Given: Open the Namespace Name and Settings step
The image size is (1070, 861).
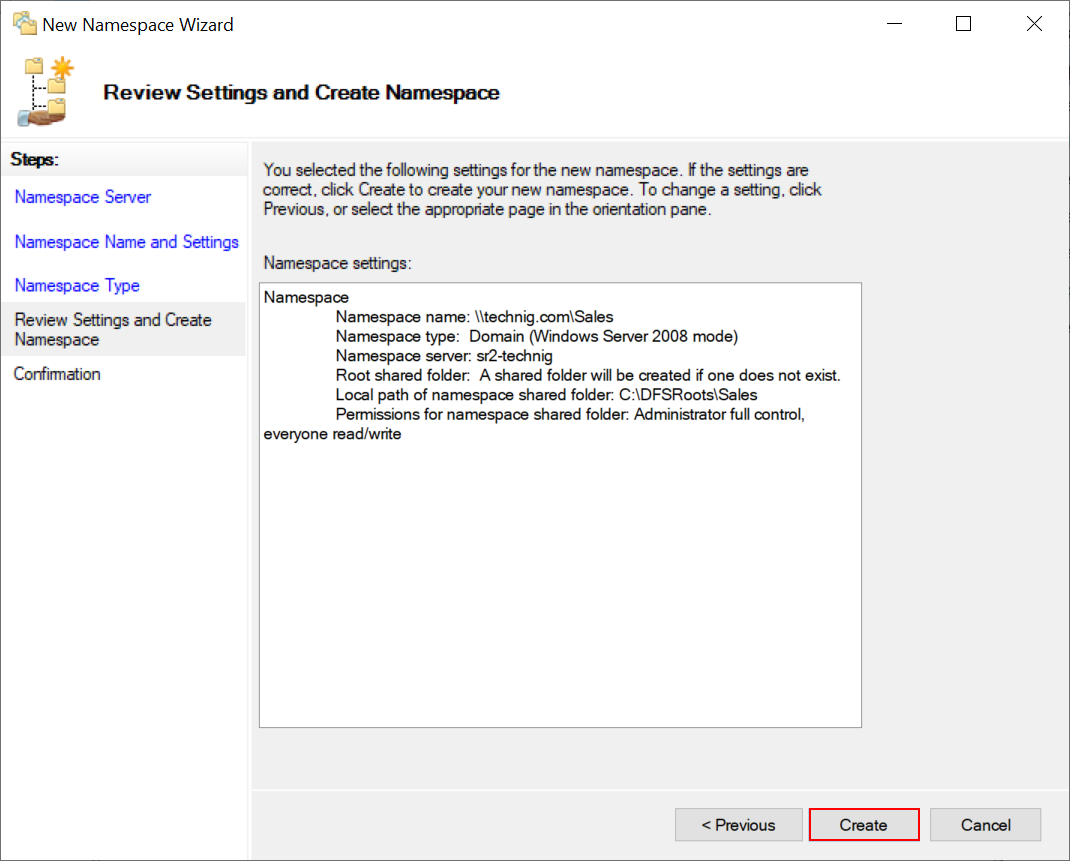Looking at the screenshot, I should point(126,241).
